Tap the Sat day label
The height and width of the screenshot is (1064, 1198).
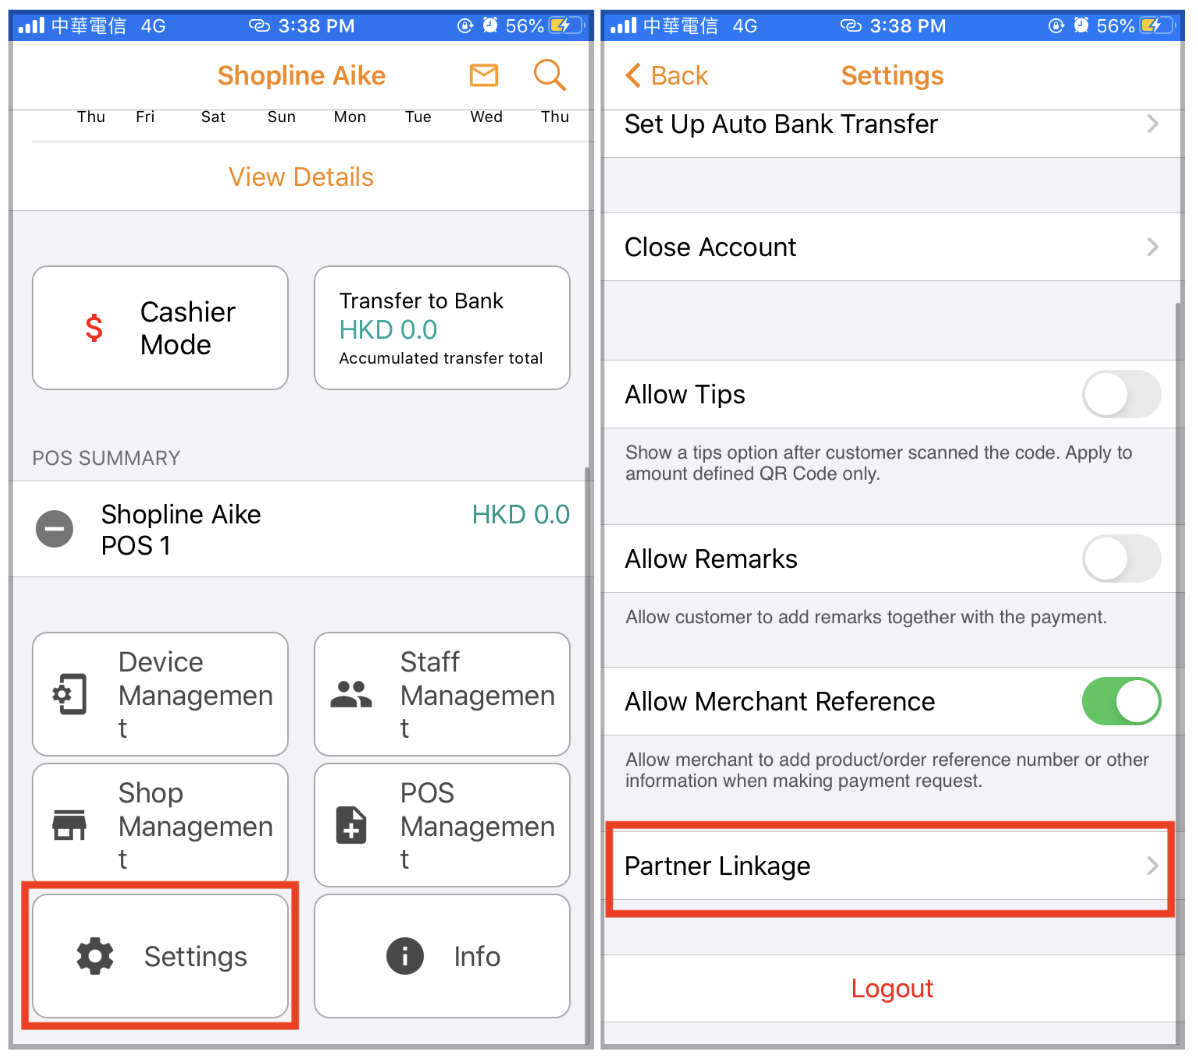213,117
